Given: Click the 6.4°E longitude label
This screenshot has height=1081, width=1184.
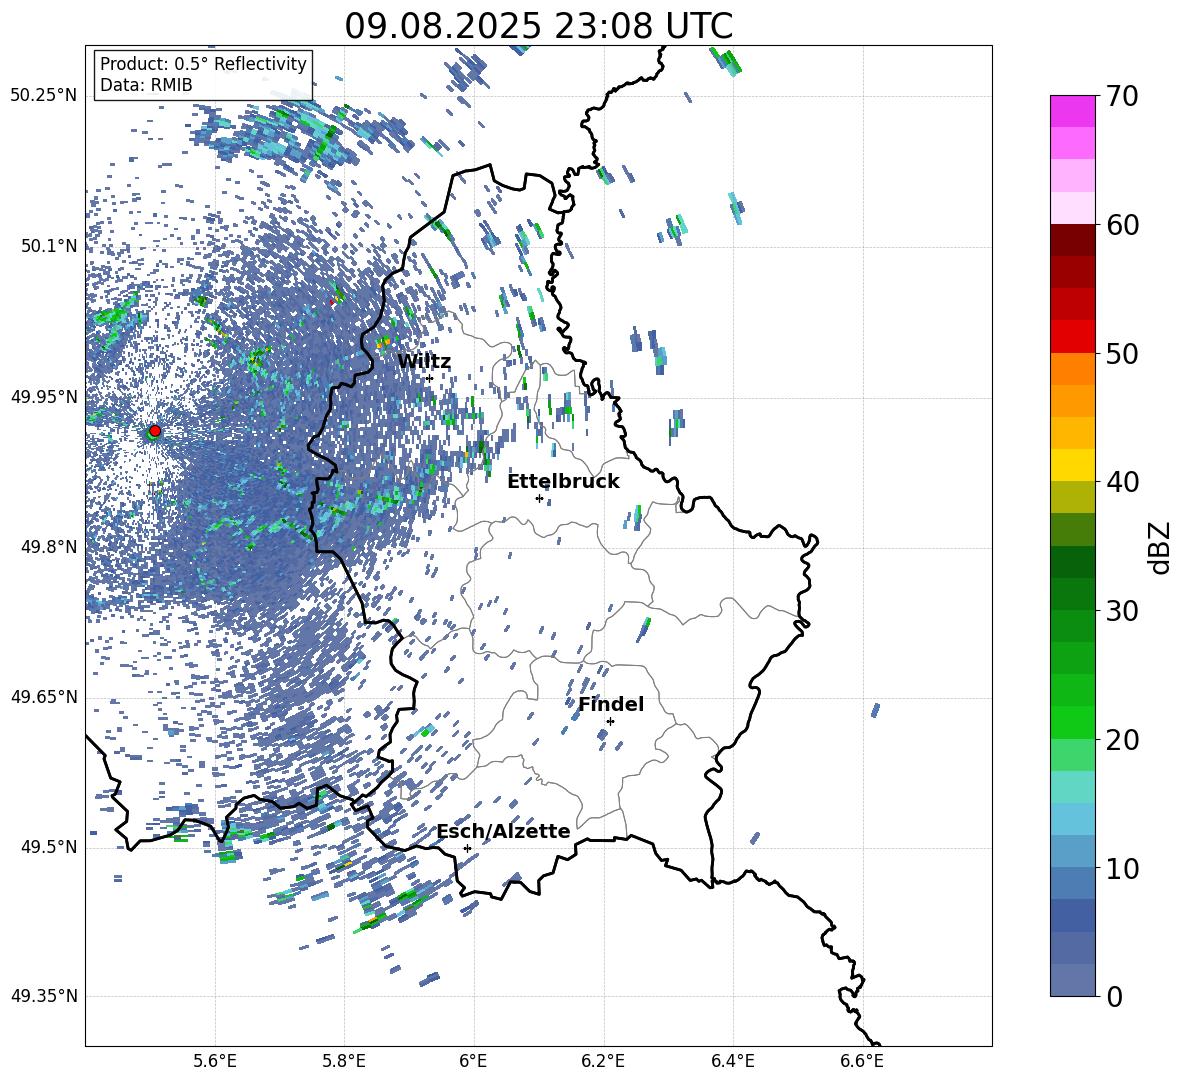Looking at the screenshot, I should [x=732, y=1061].
